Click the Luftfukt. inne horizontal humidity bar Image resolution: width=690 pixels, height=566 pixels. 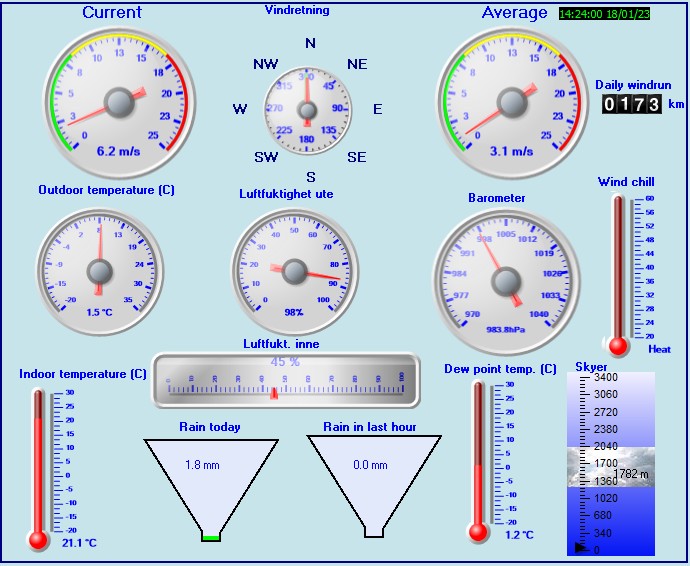283,381
